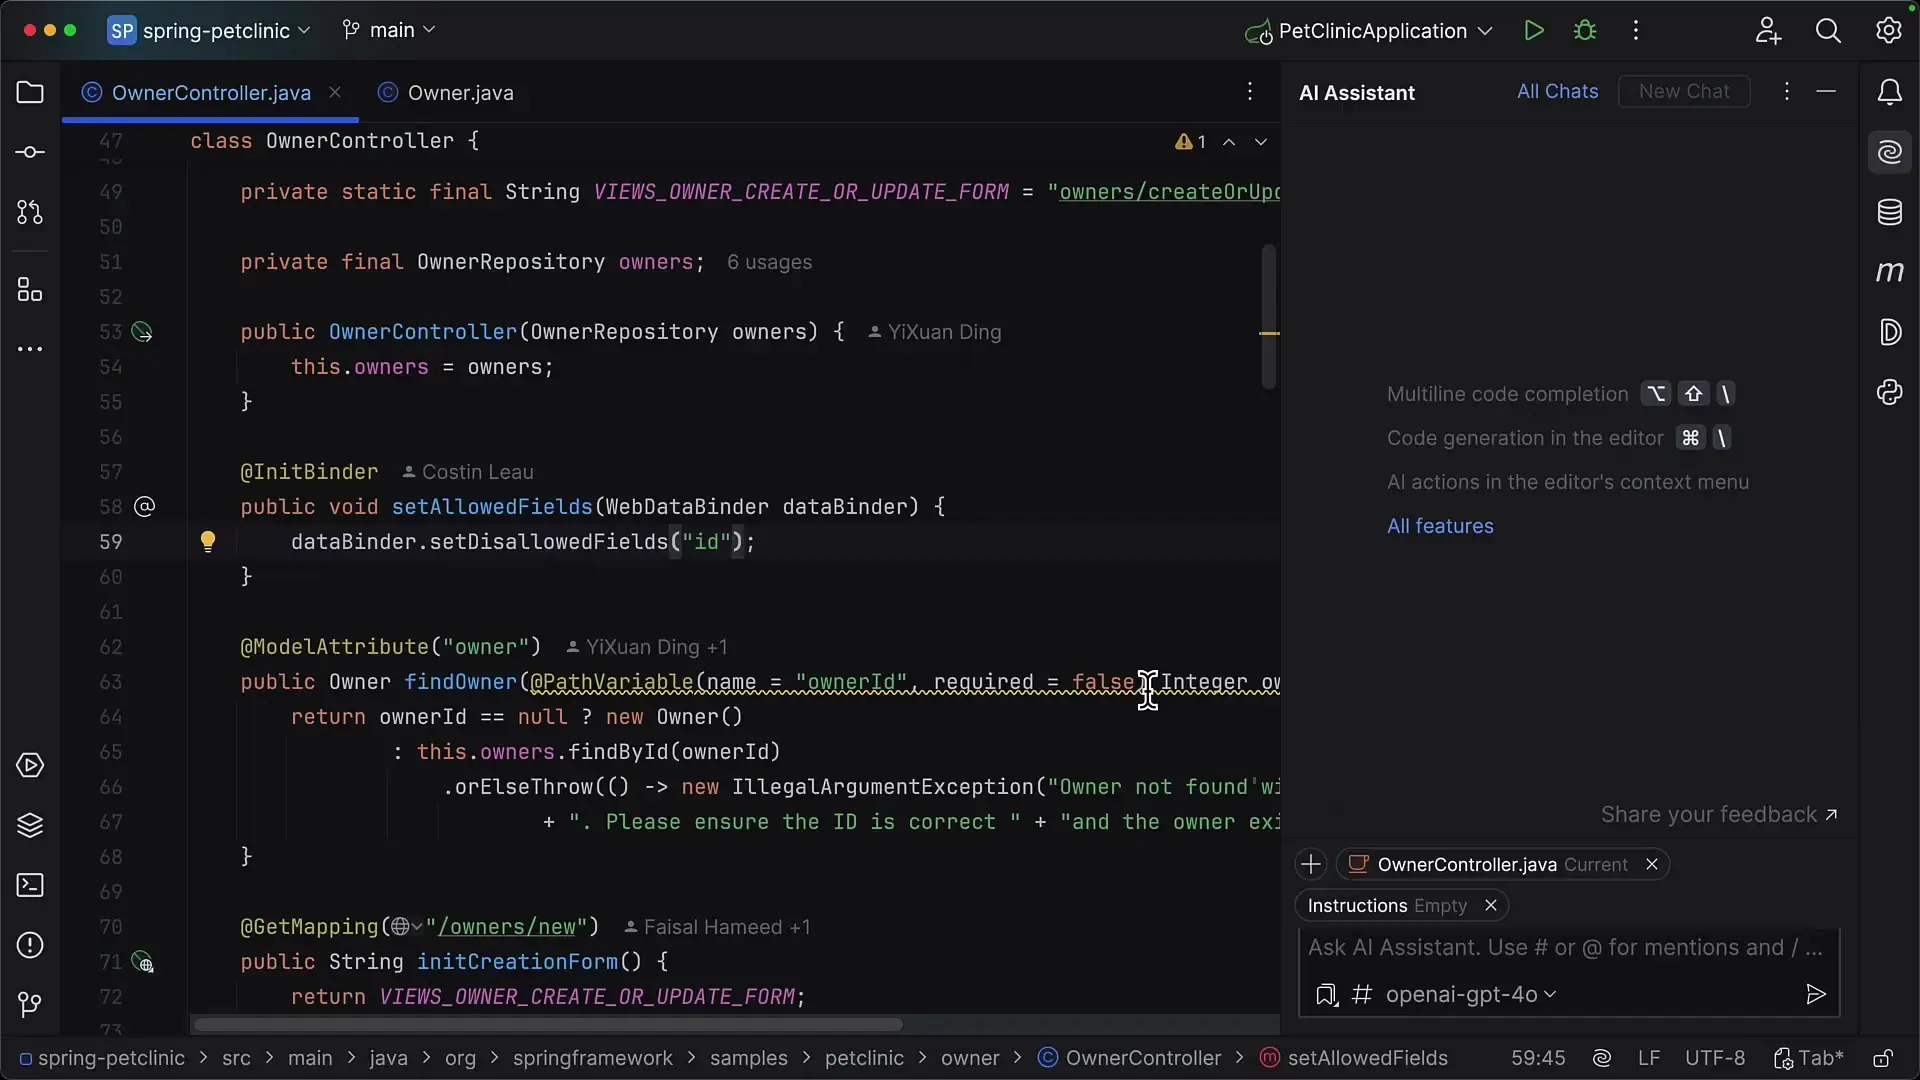This screenshot has width=1920, height=1080.
Task: Click the editor vertical scrollbar thumb
Action: tap(1268, 316)
